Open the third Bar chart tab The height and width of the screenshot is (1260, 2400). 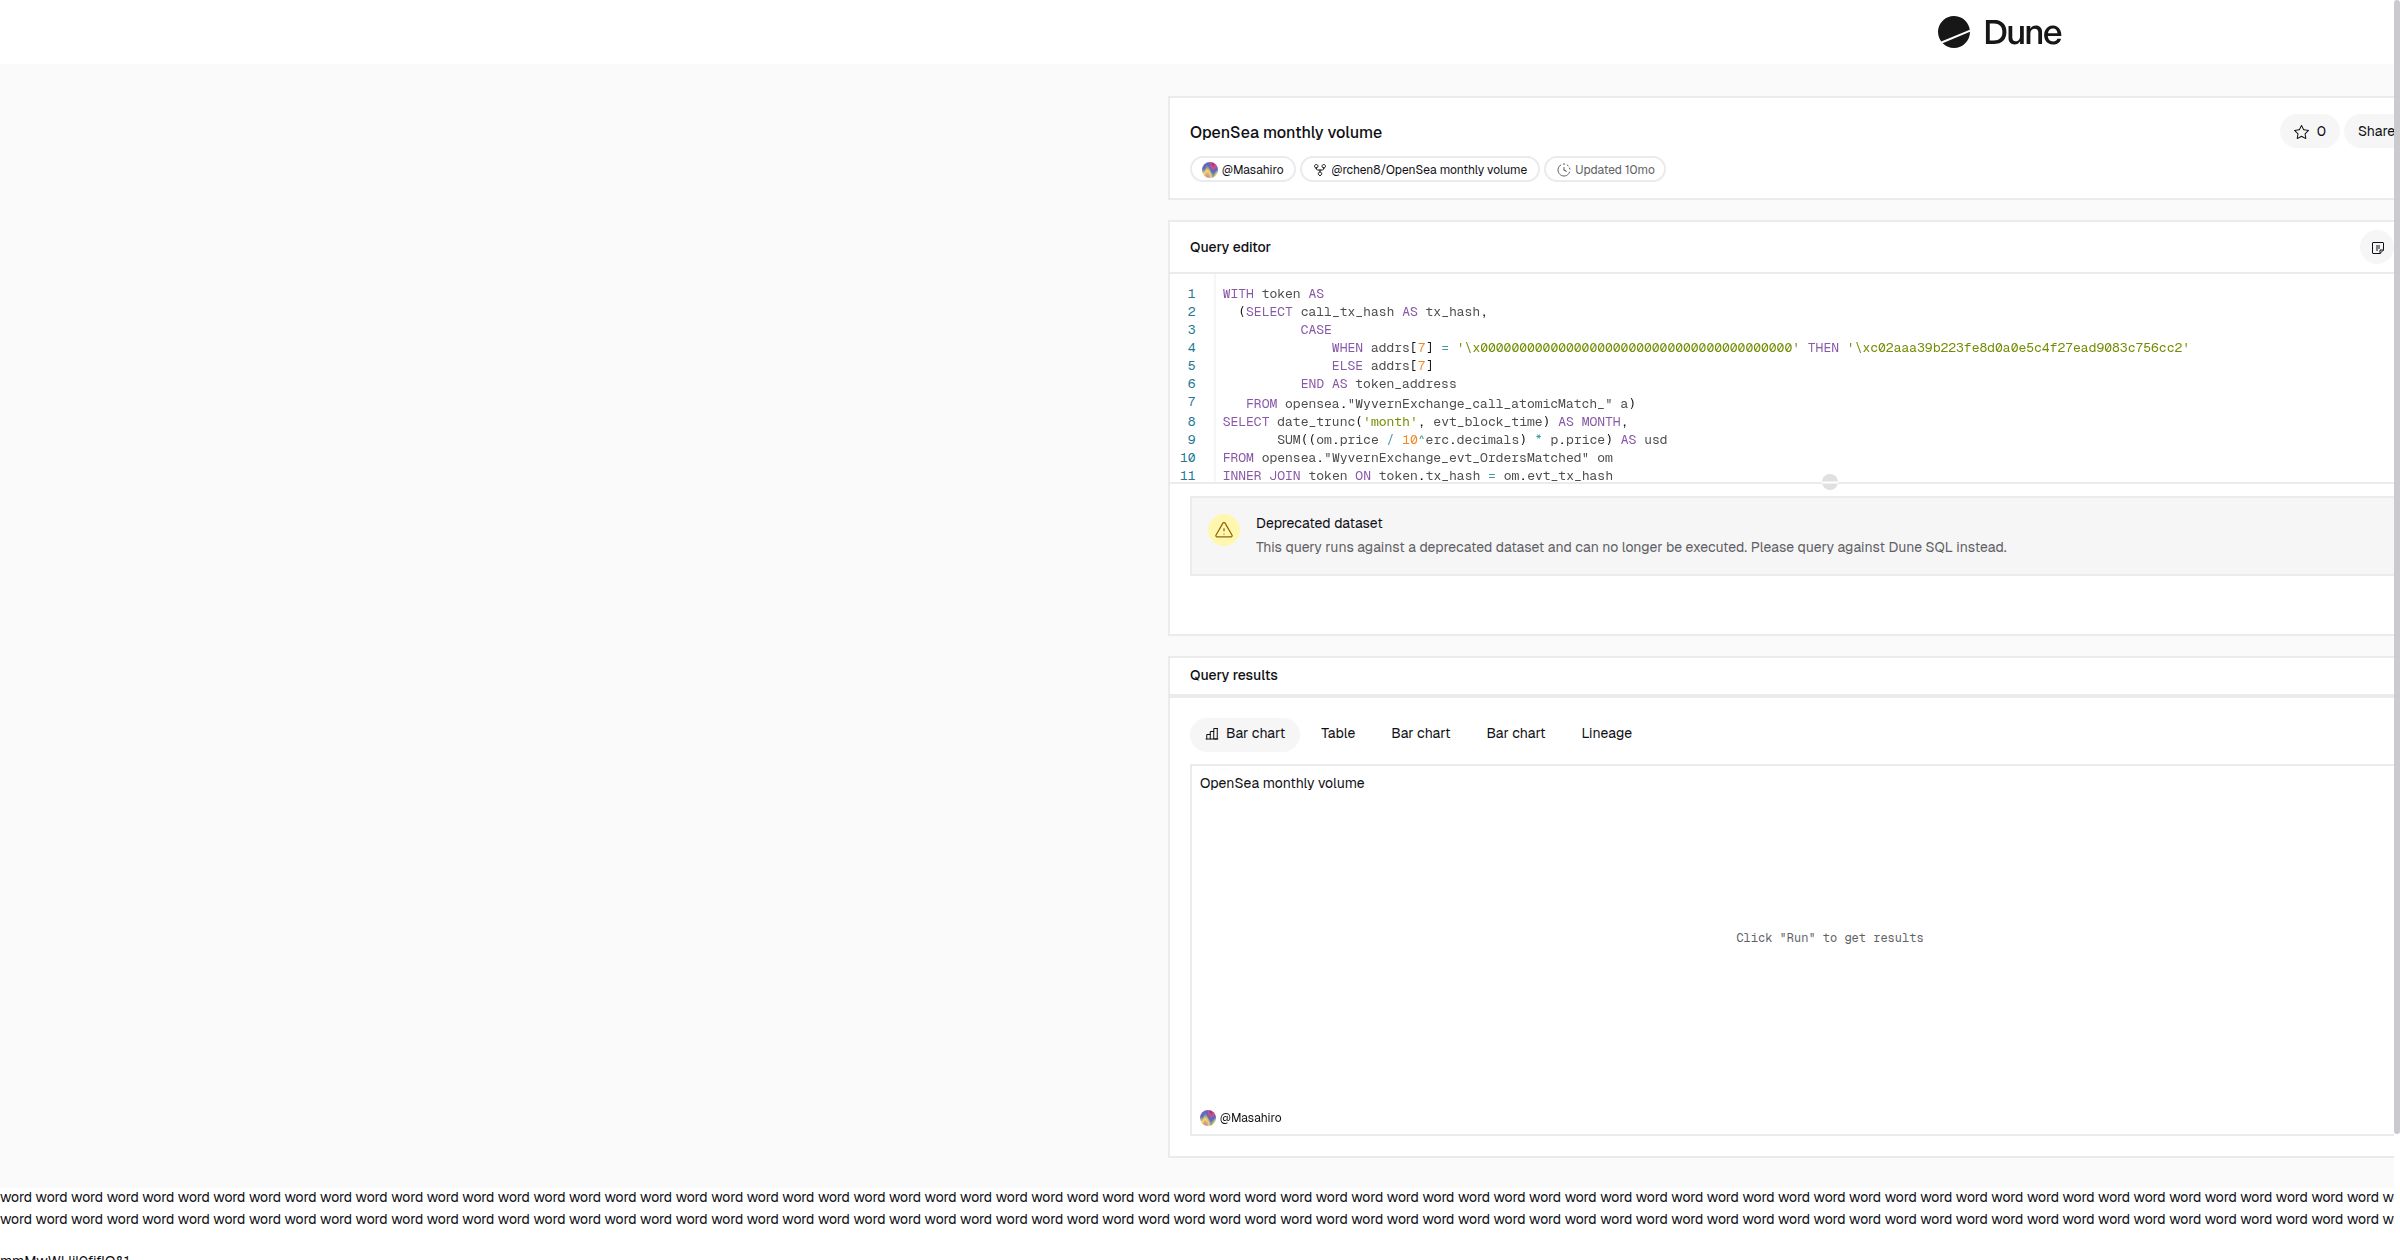(x=1515, y=733)
